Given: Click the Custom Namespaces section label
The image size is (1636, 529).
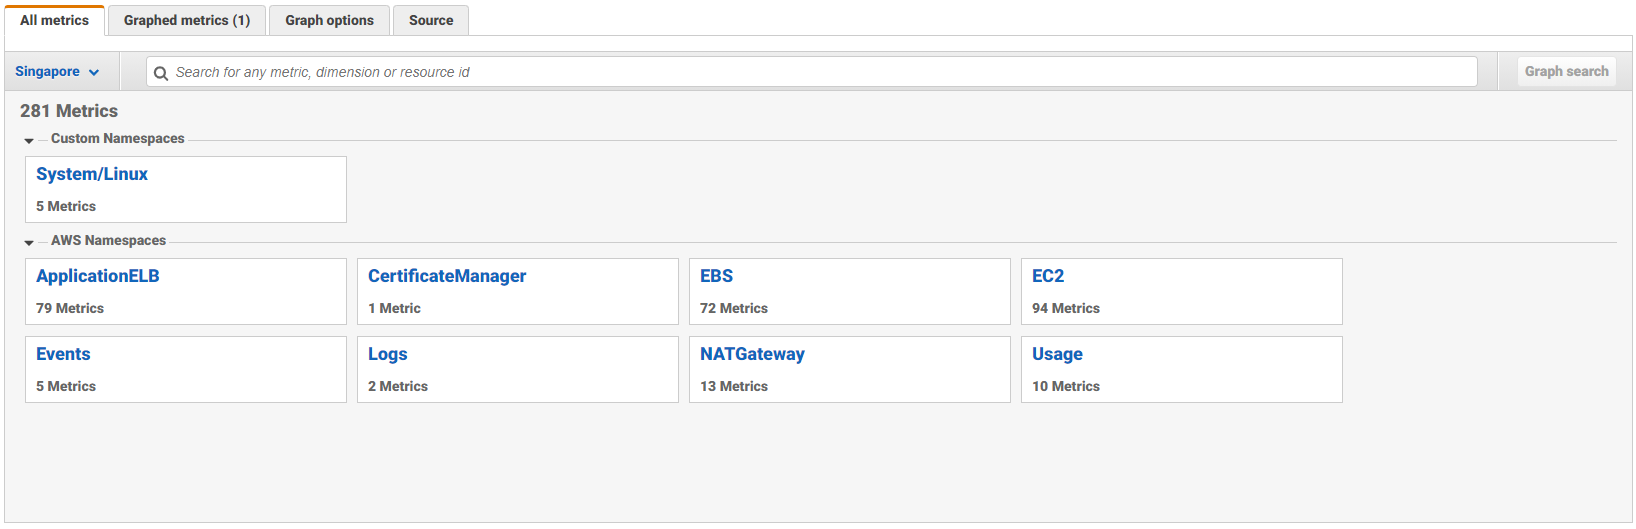Looking at the screenshot, I should pos(118,139).
